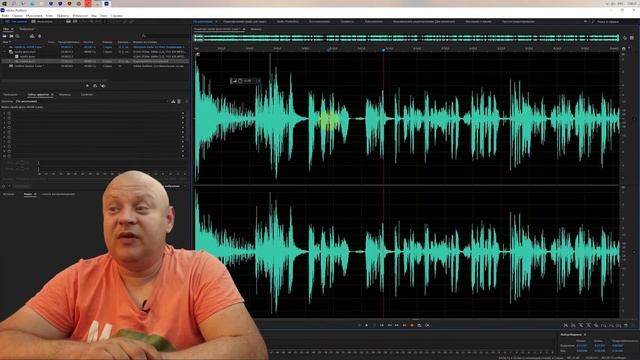This screenshot has width=640, height=360.
Task: Open the effect menu arrow for slot 7
Action: point(183,142)
